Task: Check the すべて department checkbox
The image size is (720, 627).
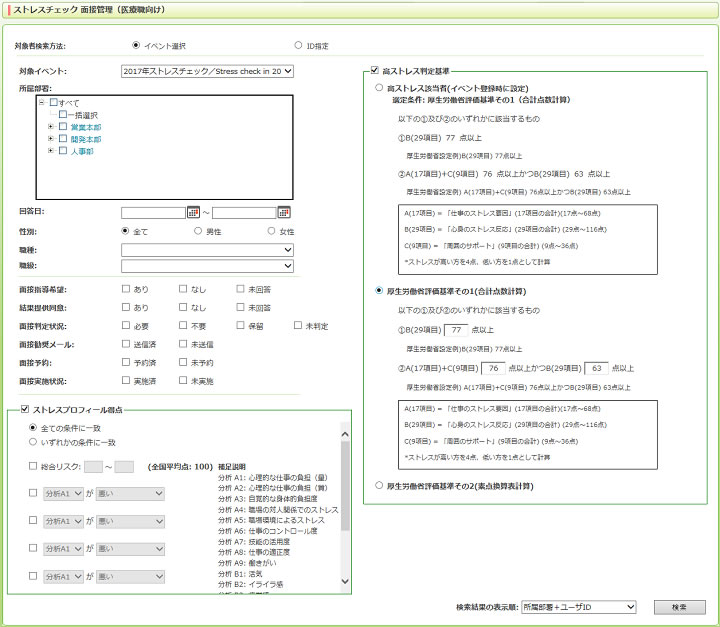Action: 54,102
